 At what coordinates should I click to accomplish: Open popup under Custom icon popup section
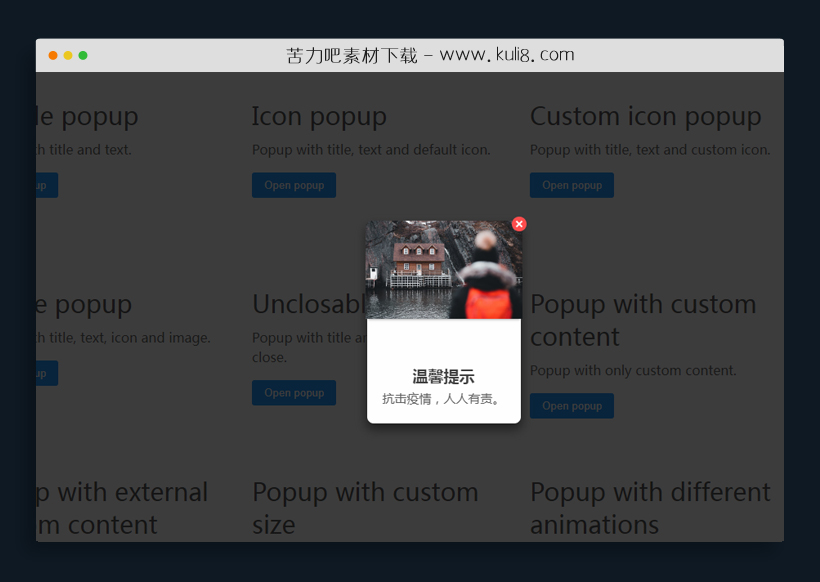point(571,185)
